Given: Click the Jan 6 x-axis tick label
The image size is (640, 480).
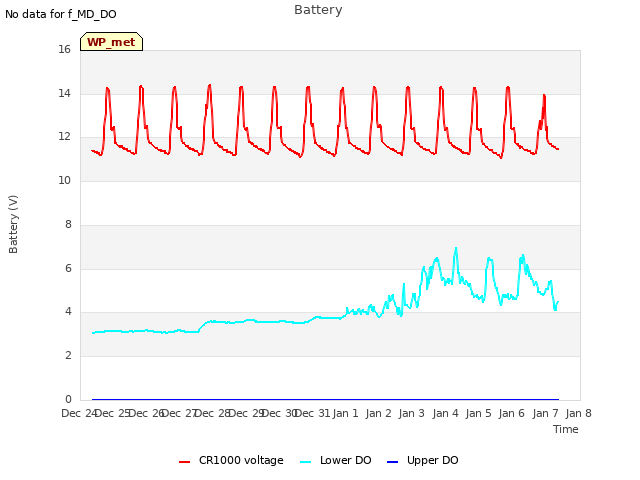Looking at the screenshot, I should pyautogui.click(x=511, y=413).
